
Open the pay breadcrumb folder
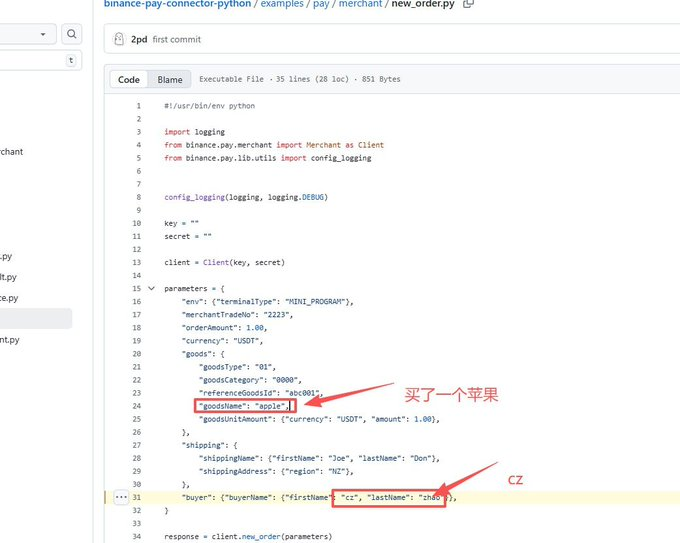[x=321, y=4]
